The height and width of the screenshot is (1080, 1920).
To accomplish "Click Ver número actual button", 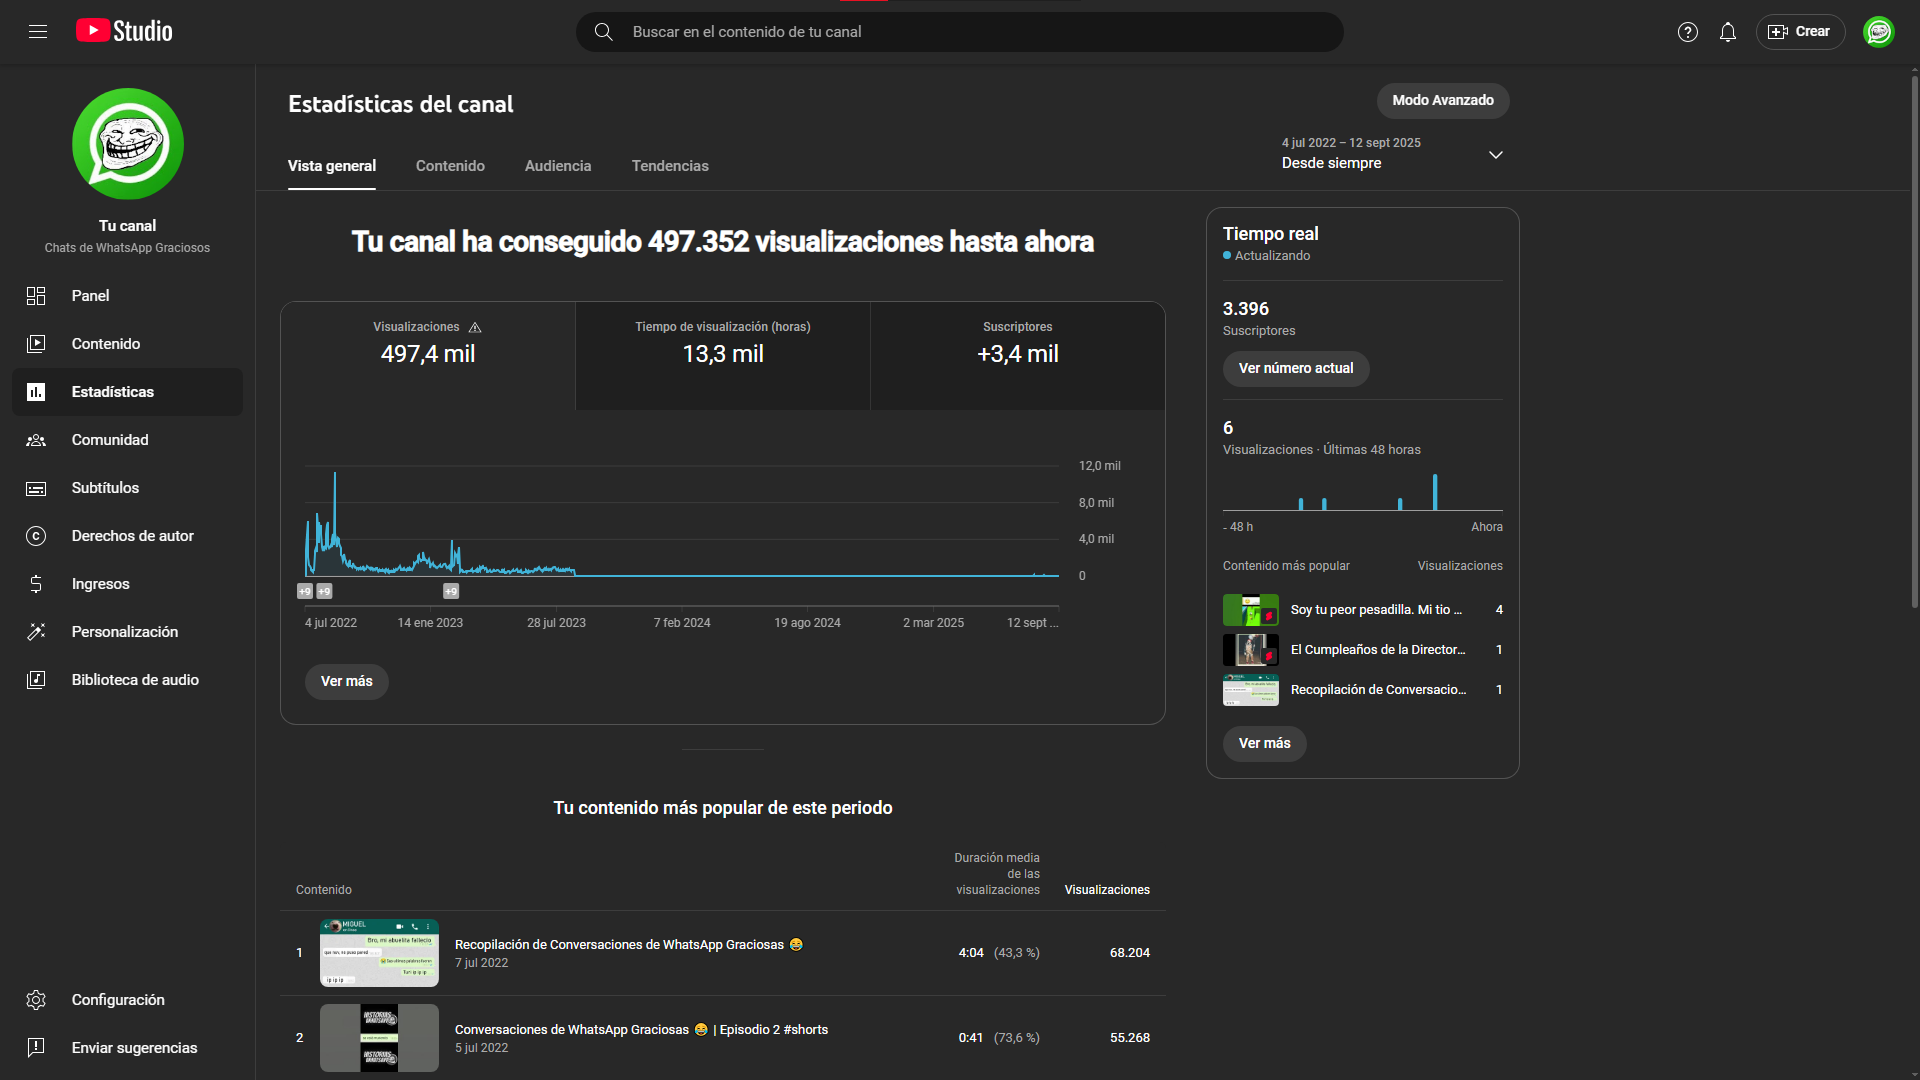I will point(1296,369).
